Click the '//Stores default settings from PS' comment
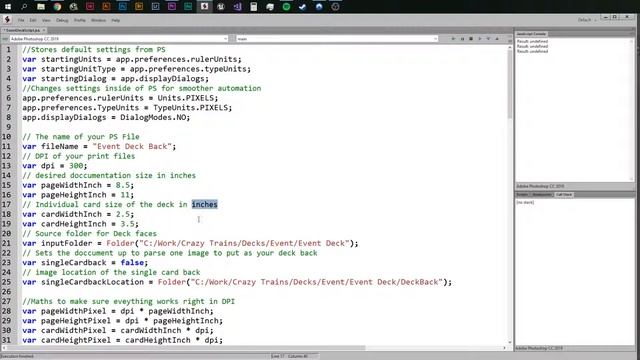The height and width of the screenshot is (360, 640). click(94, 49)
